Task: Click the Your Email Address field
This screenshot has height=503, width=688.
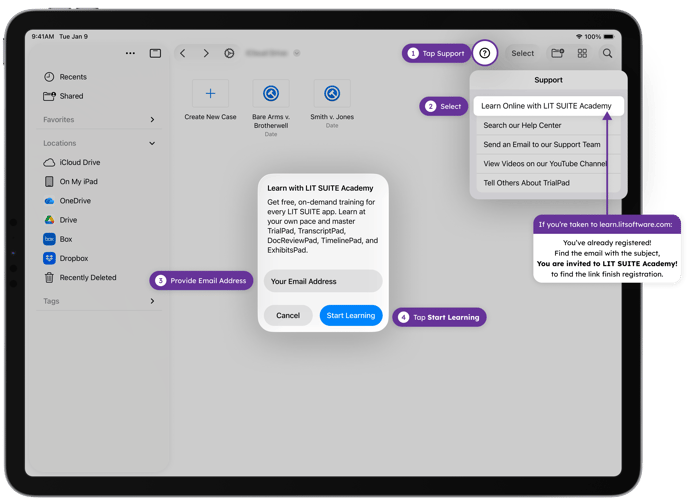Action: [x=323, y=281]
